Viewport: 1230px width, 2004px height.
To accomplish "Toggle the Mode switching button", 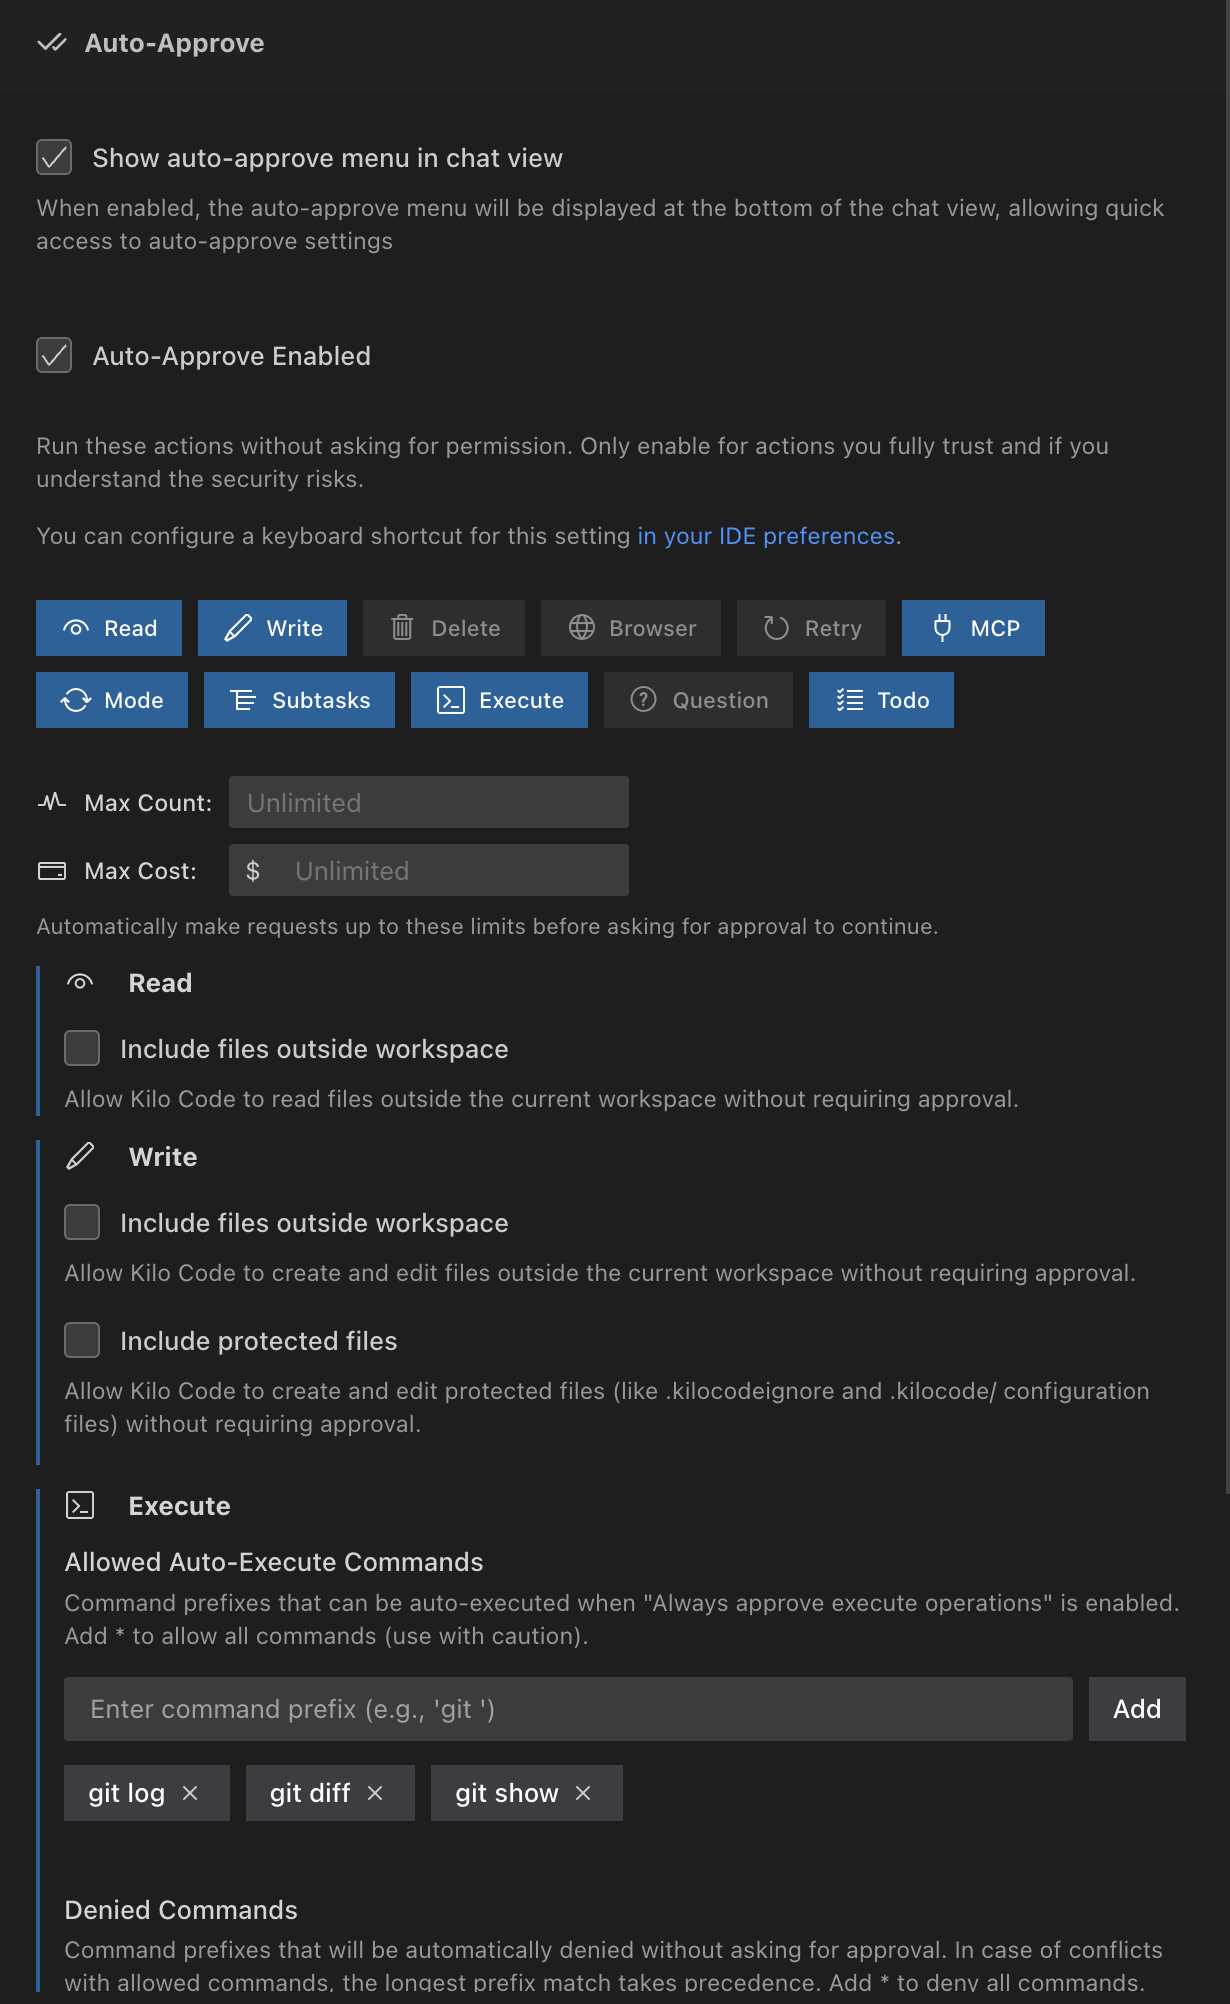I will click(112, 700).
